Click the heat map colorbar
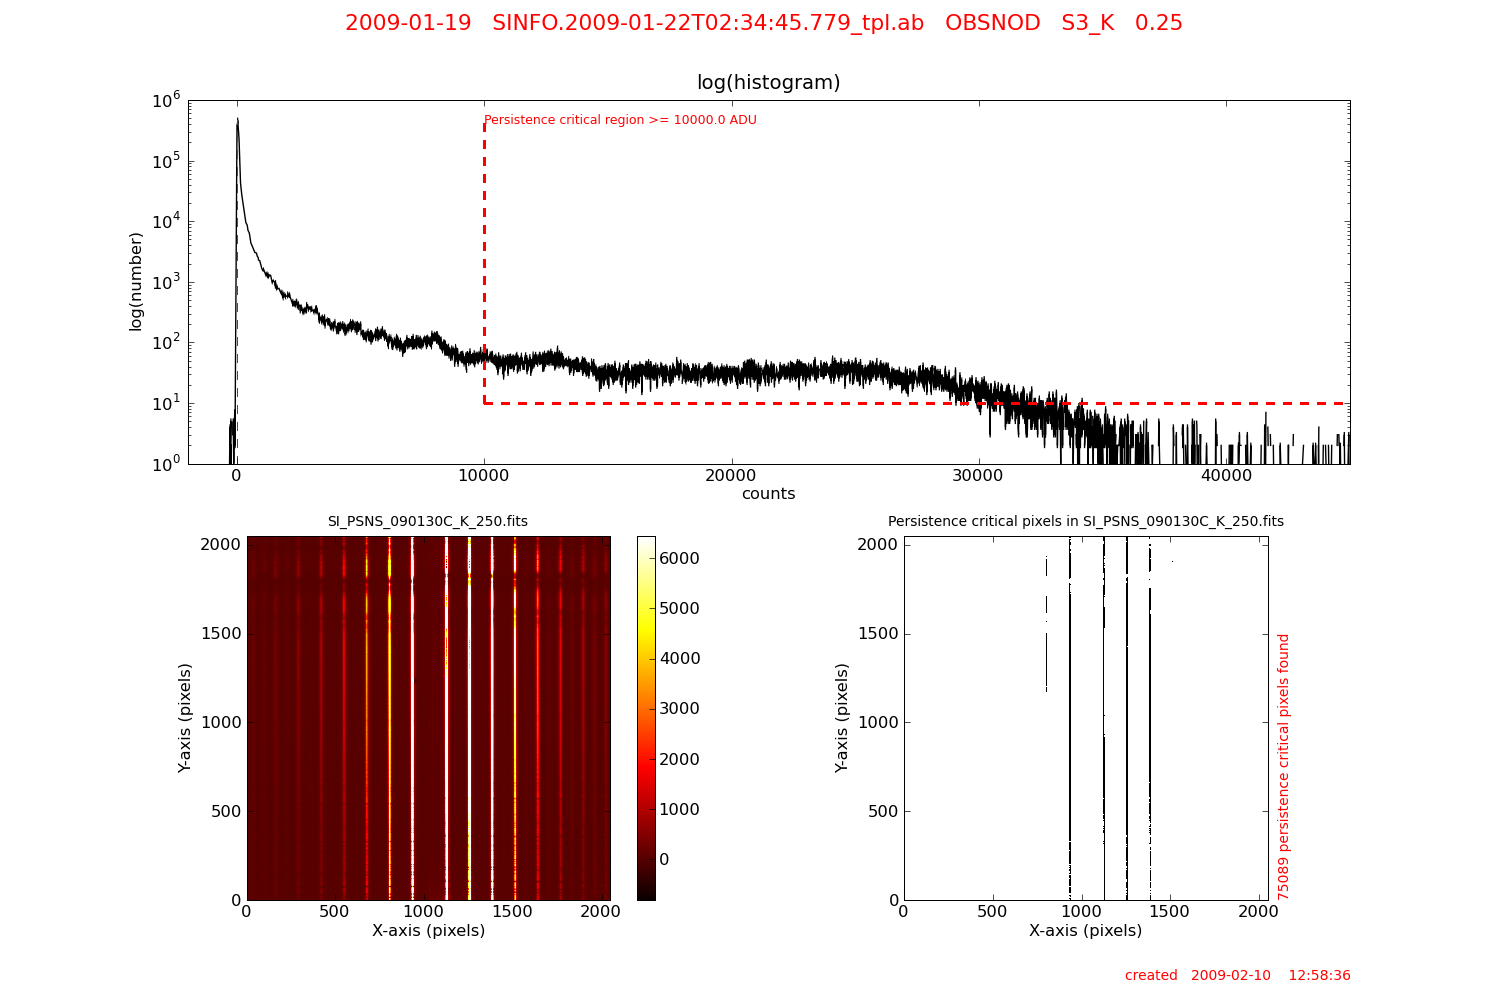The image size is (1500, 1000). click(646, 718)
